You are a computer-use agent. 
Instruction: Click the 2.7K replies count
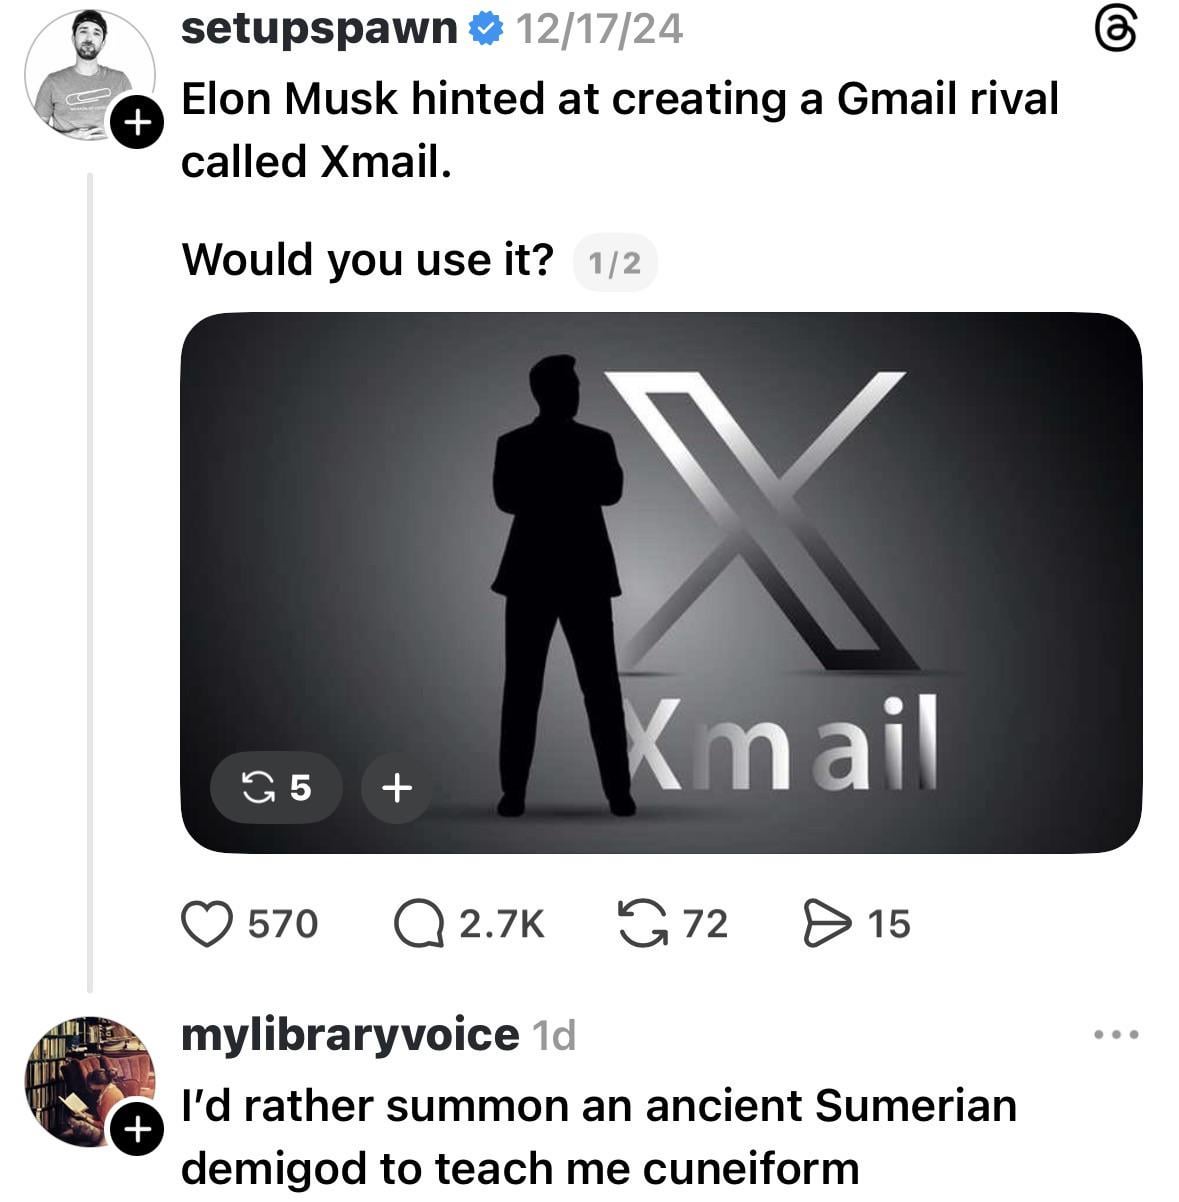pos(501,924)
